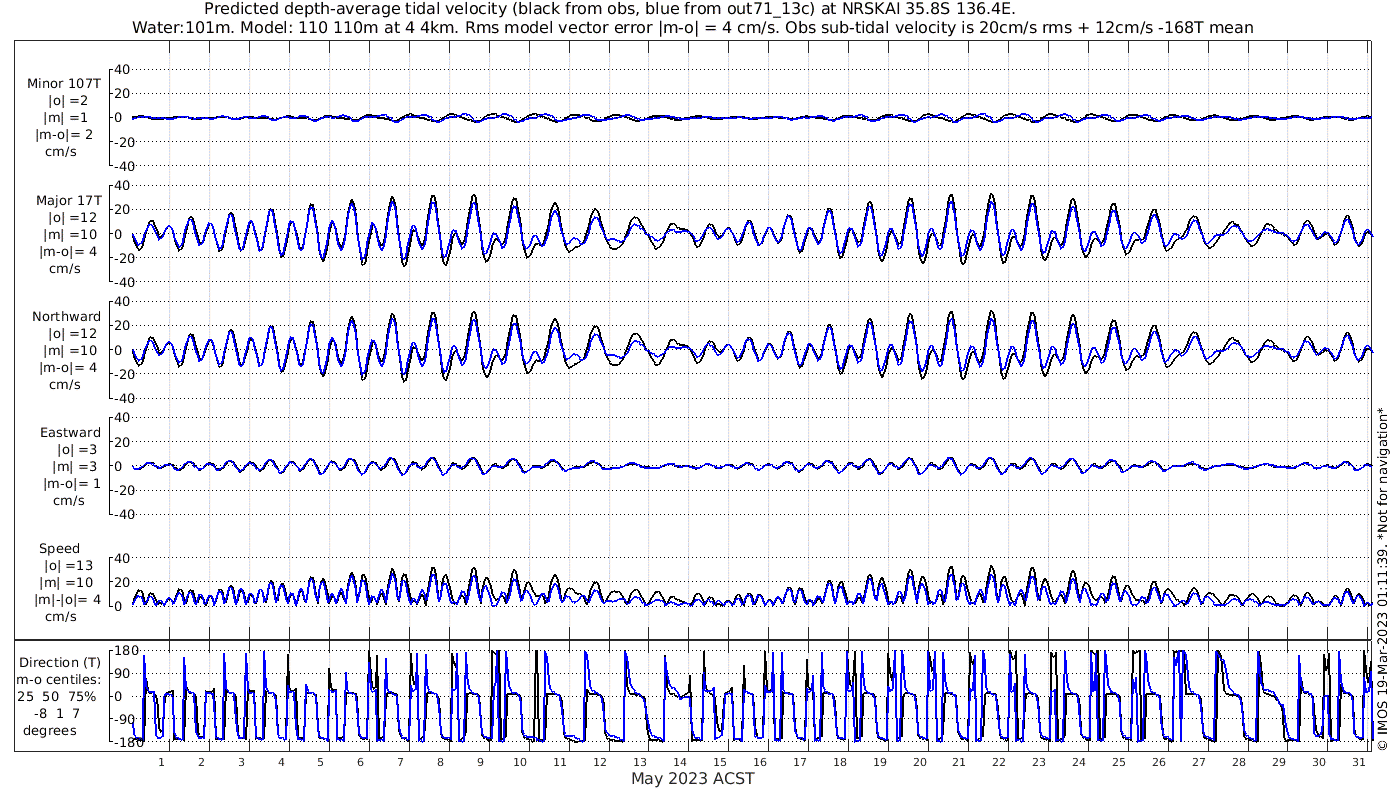Screen dimensions: 1400x800
Task: Click day 1 on the date axis
Action: point(162,762)
